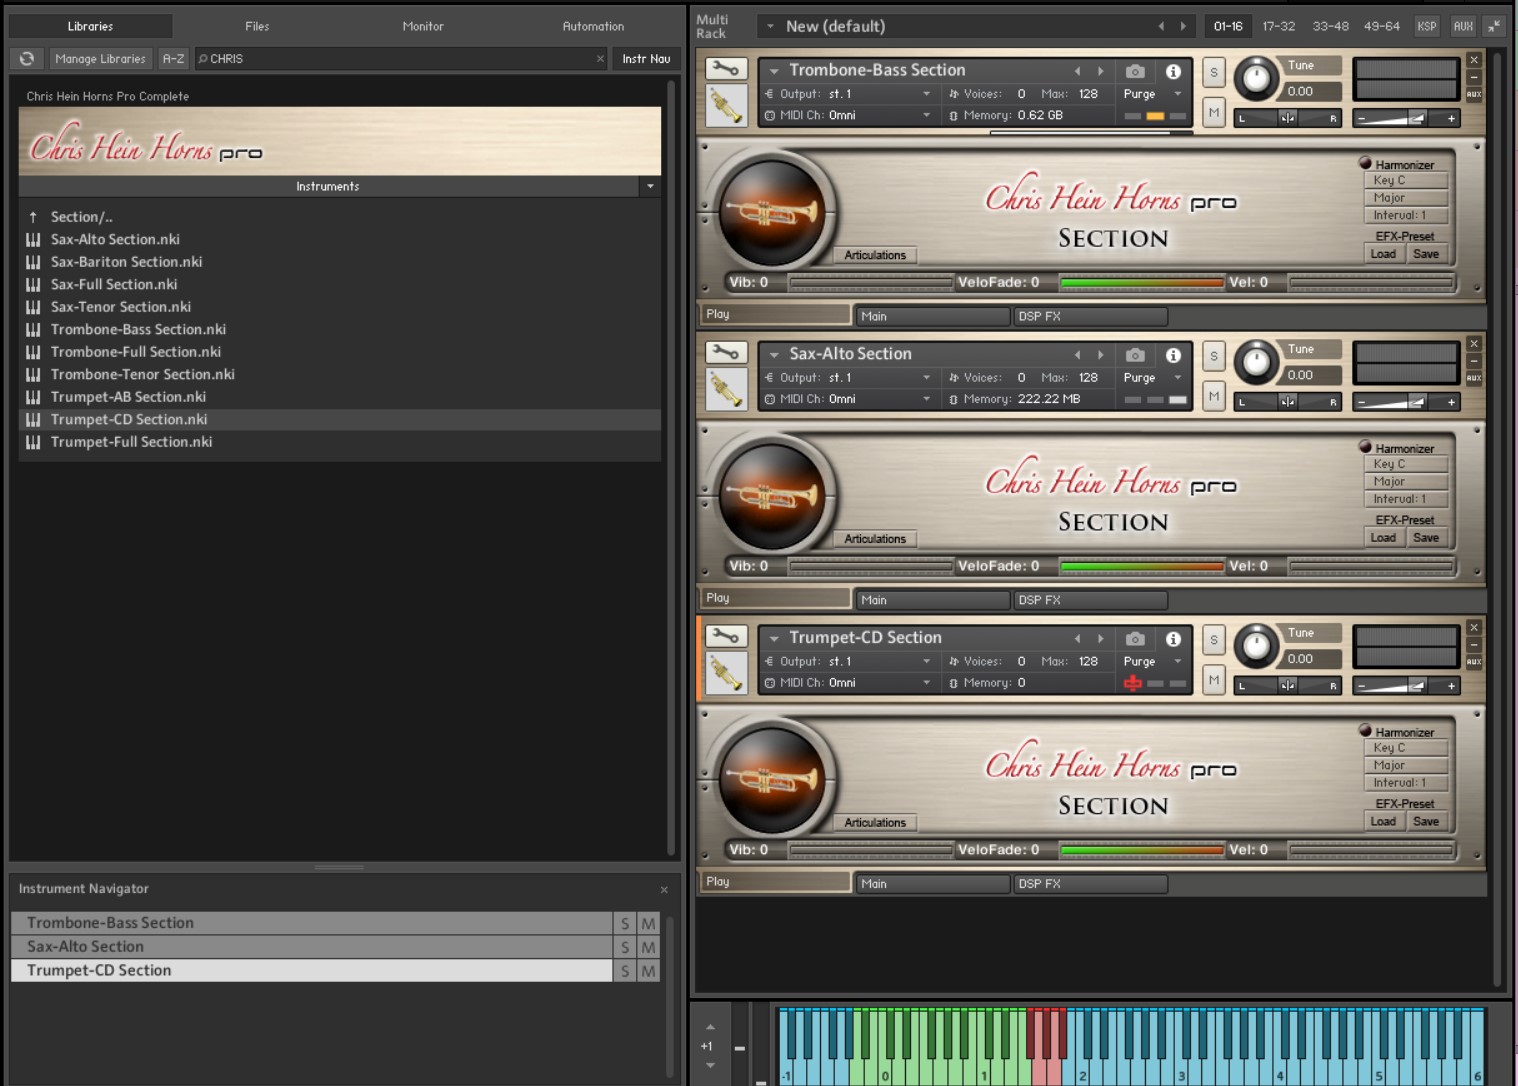Show info for Trumpet-CD Section instrument
This screenshot has height=1086, width=1518.
tap(1173, 639)
